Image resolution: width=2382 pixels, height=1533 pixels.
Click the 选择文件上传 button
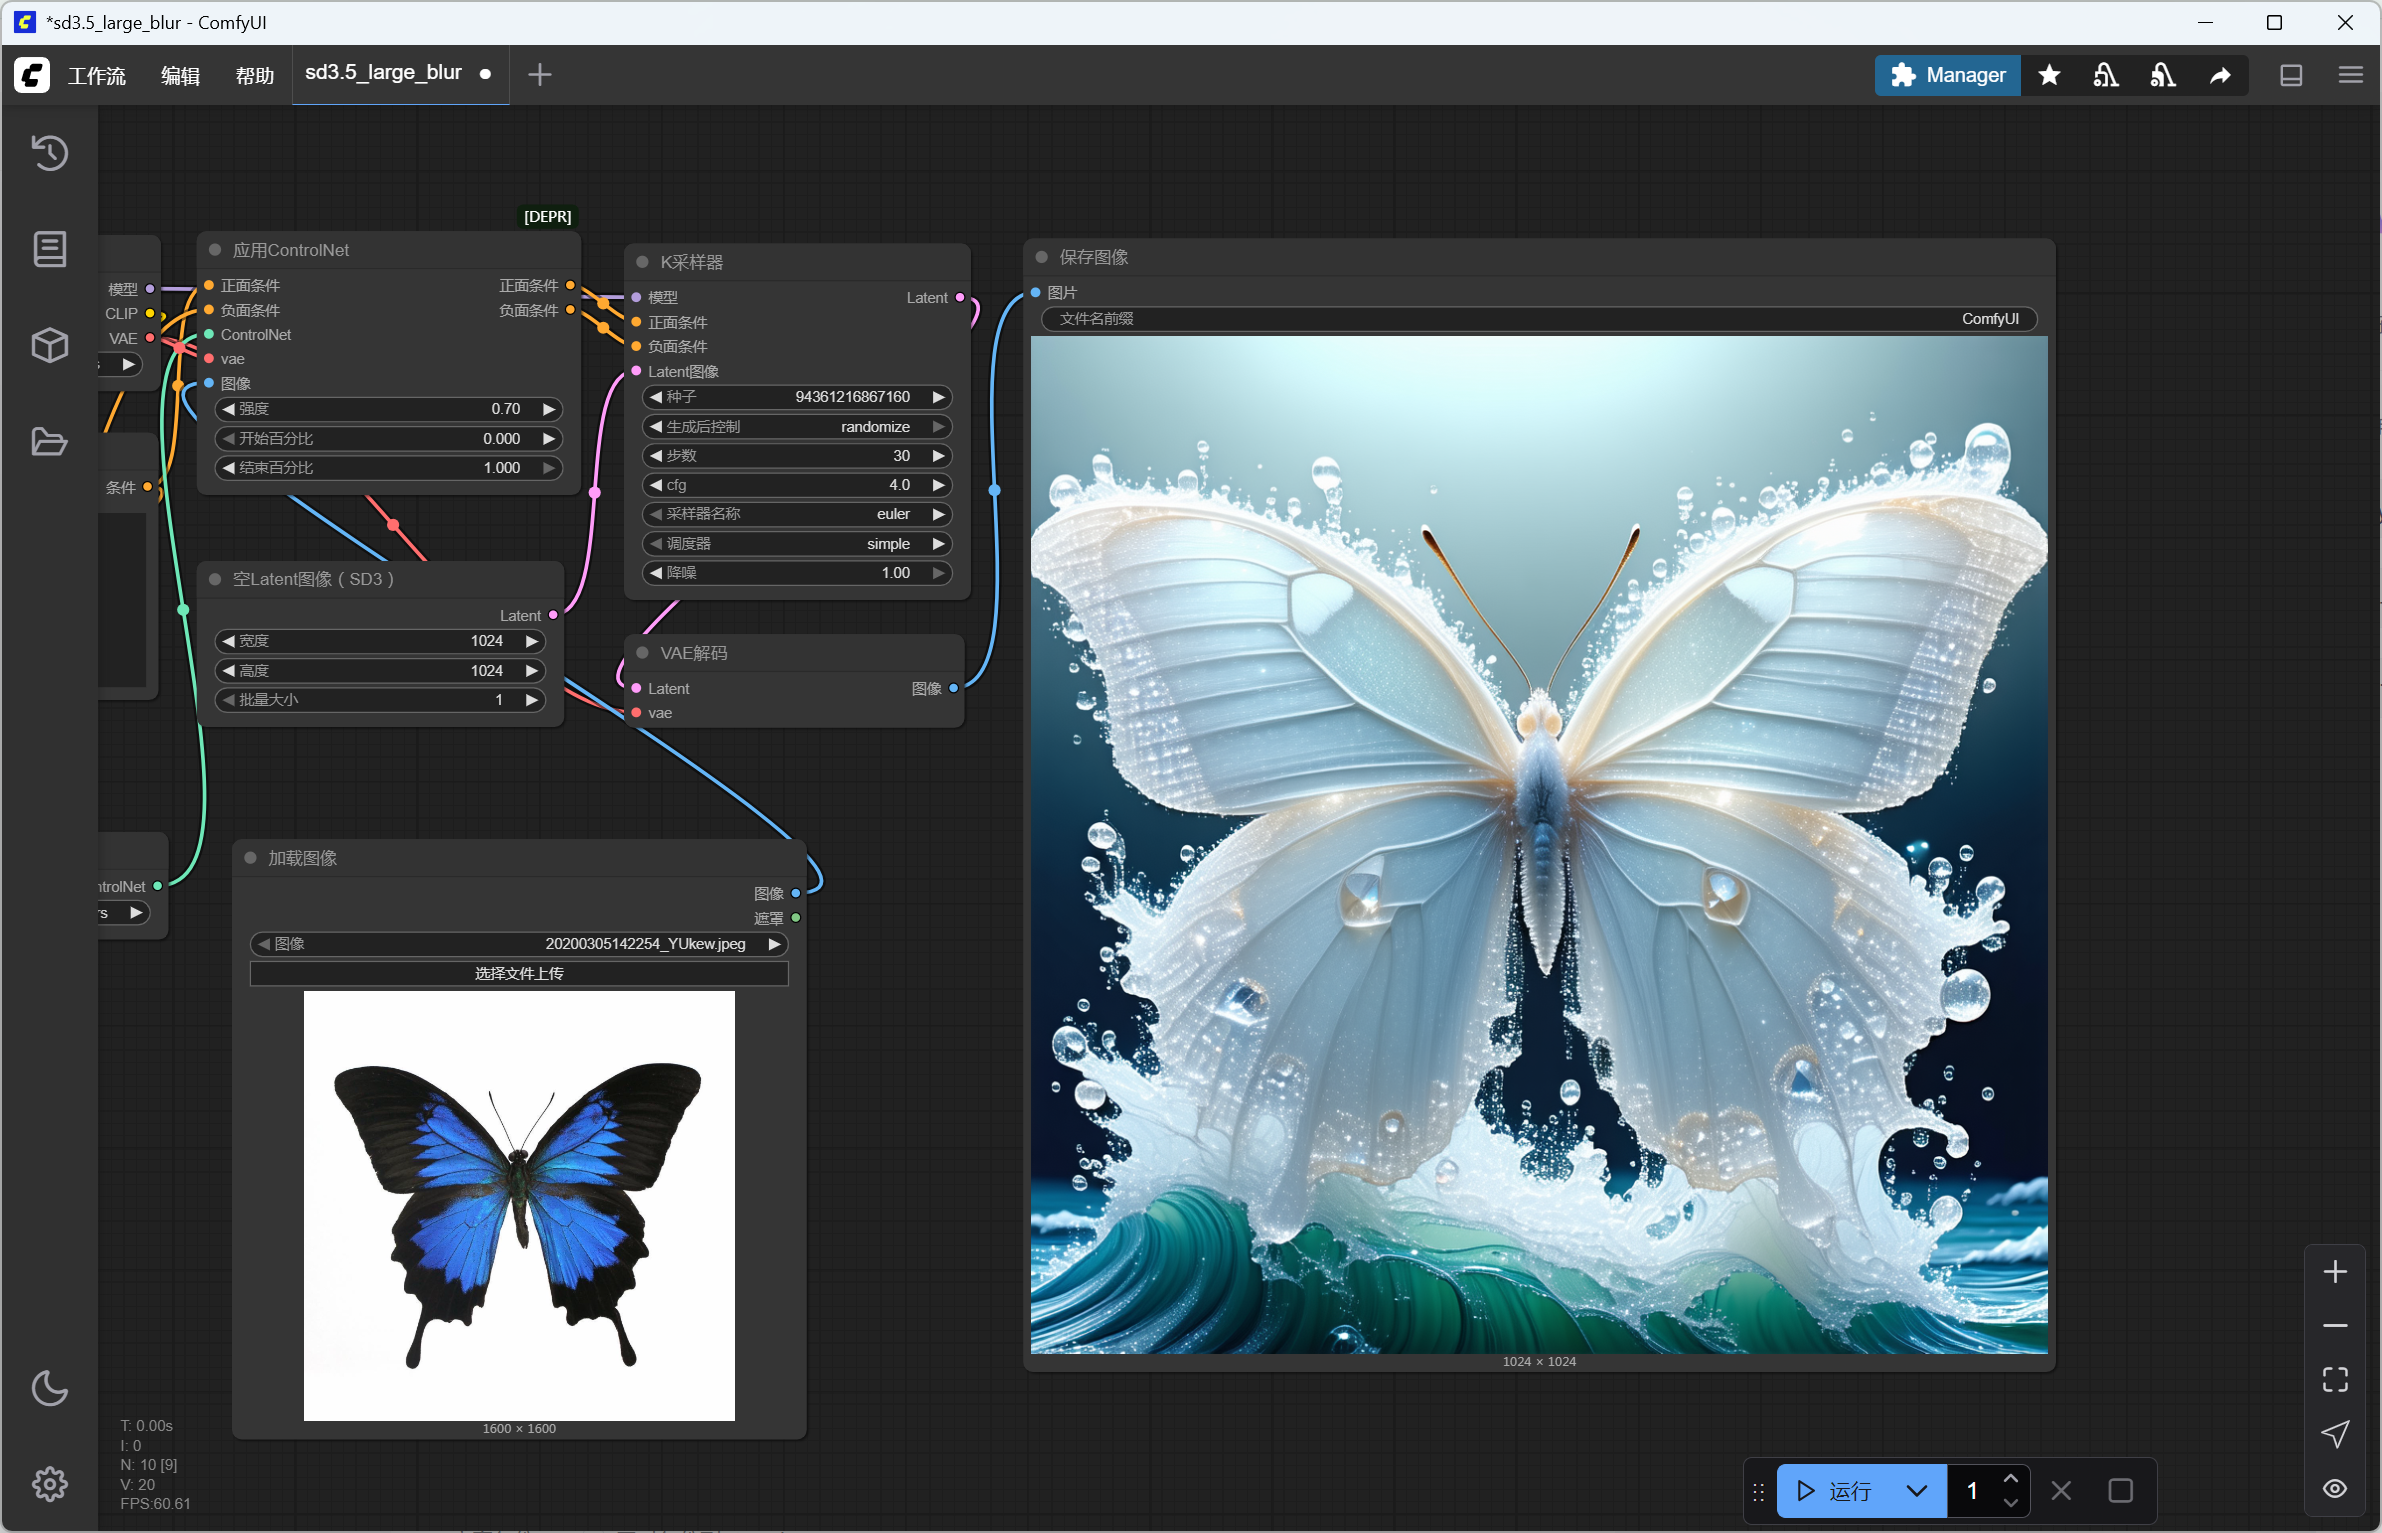click(x=519, y=973)
